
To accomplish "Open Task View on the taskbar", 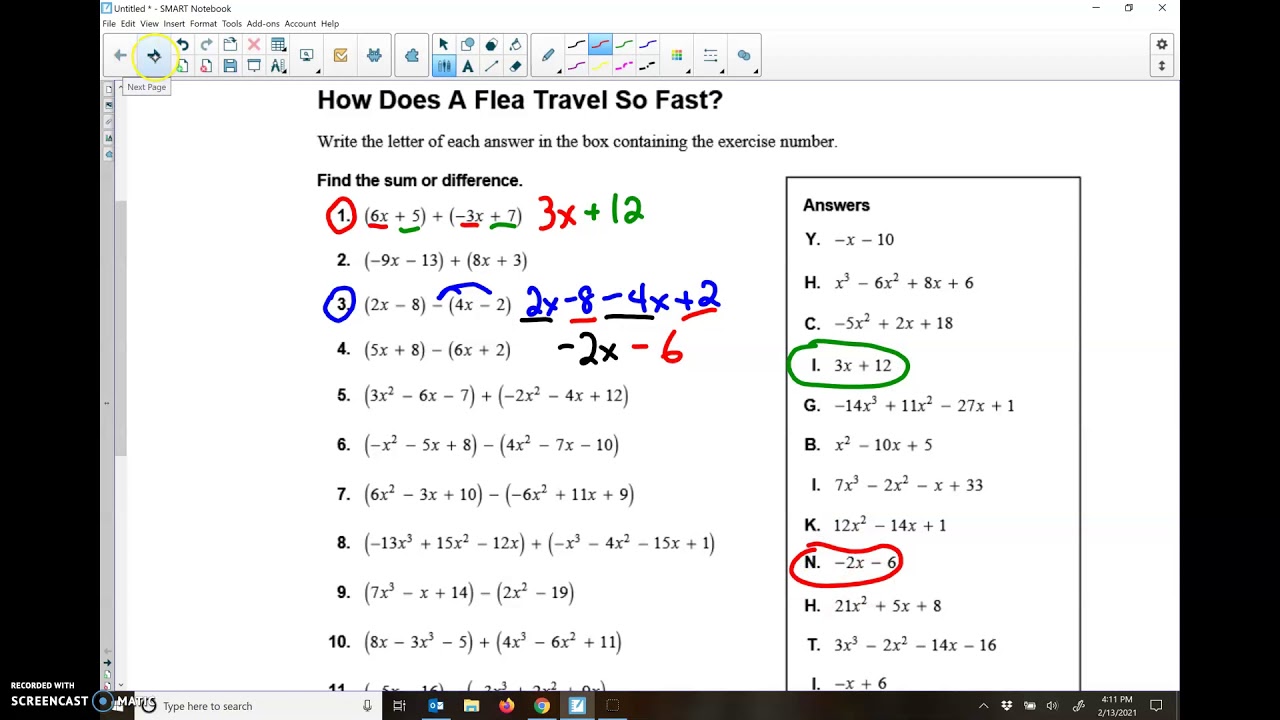I will click(x=399, y=706).
